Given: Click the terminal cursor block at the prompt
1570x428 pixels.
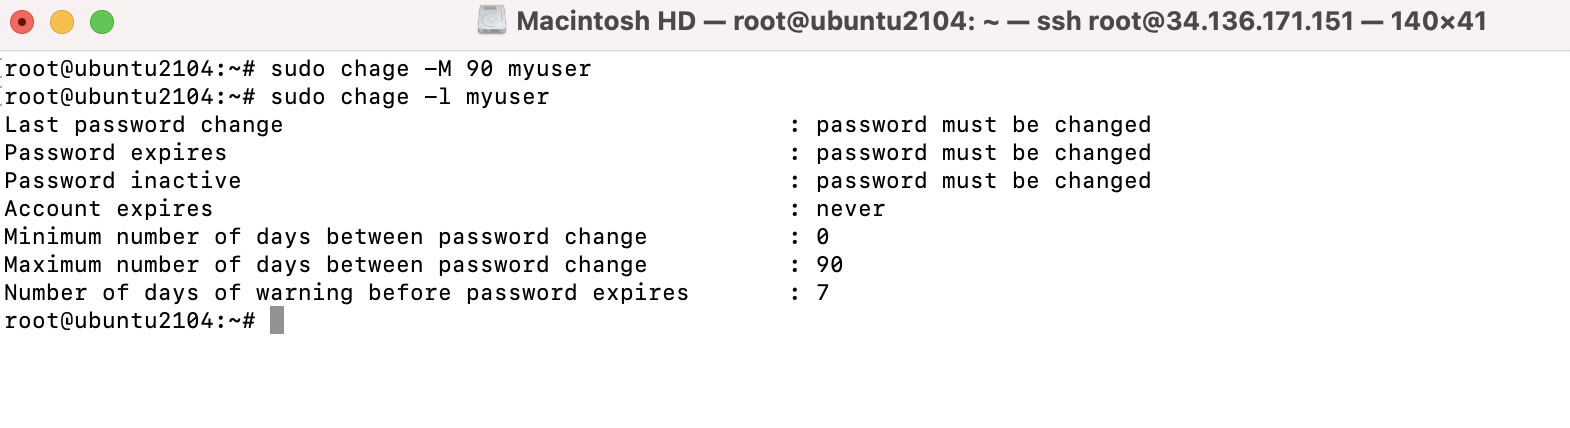Looking at the screenshot, I should point(277,320).
